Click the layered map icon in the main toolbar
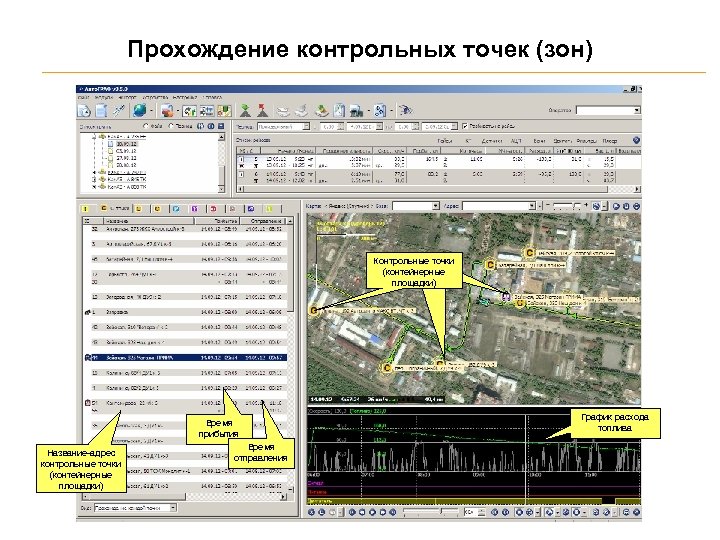Screen dimensions: 720x540 [321, 111]
